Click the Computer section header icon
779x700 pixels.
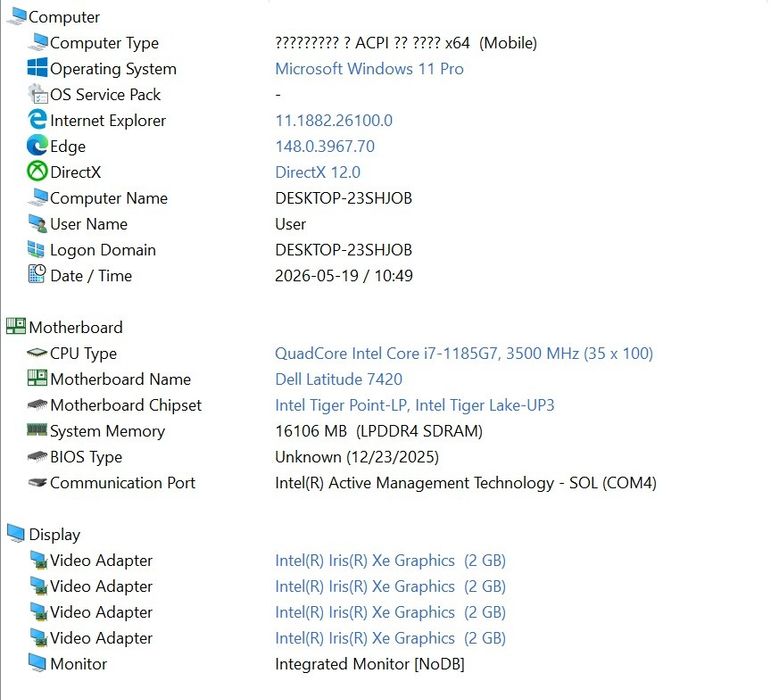(16, 16)
